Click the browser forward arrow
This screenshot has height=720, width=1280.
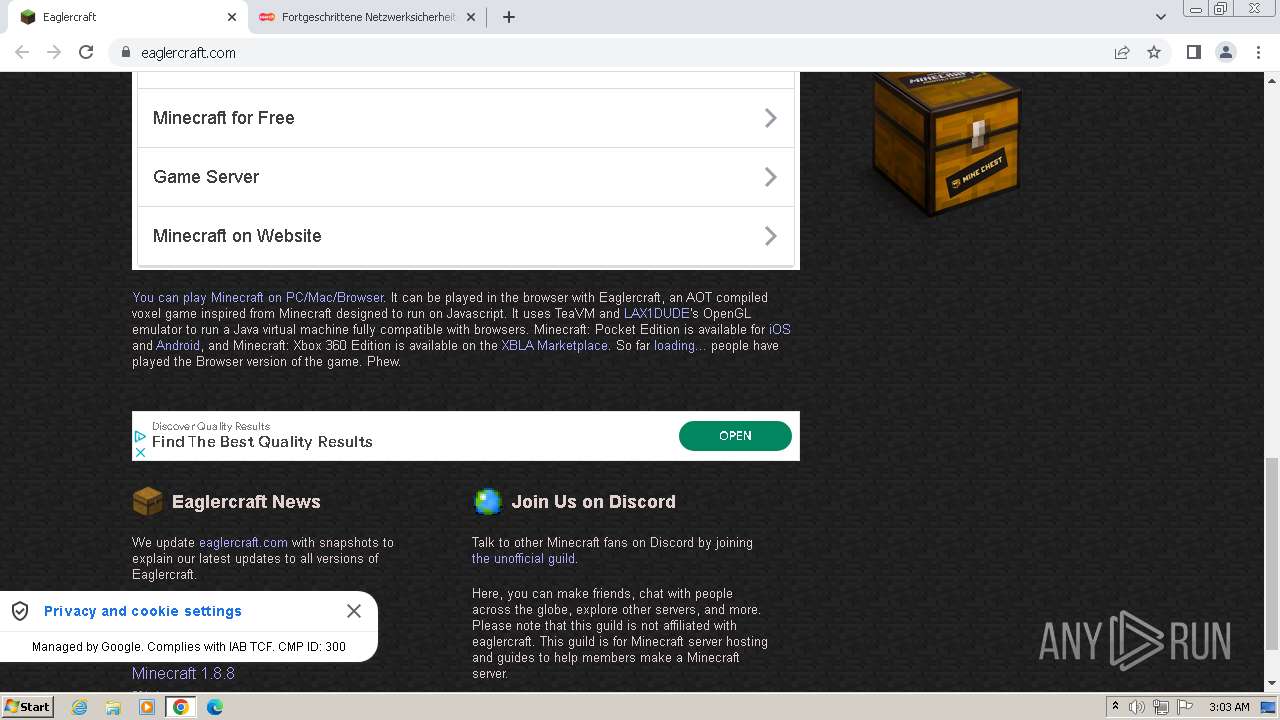(54, 52)
